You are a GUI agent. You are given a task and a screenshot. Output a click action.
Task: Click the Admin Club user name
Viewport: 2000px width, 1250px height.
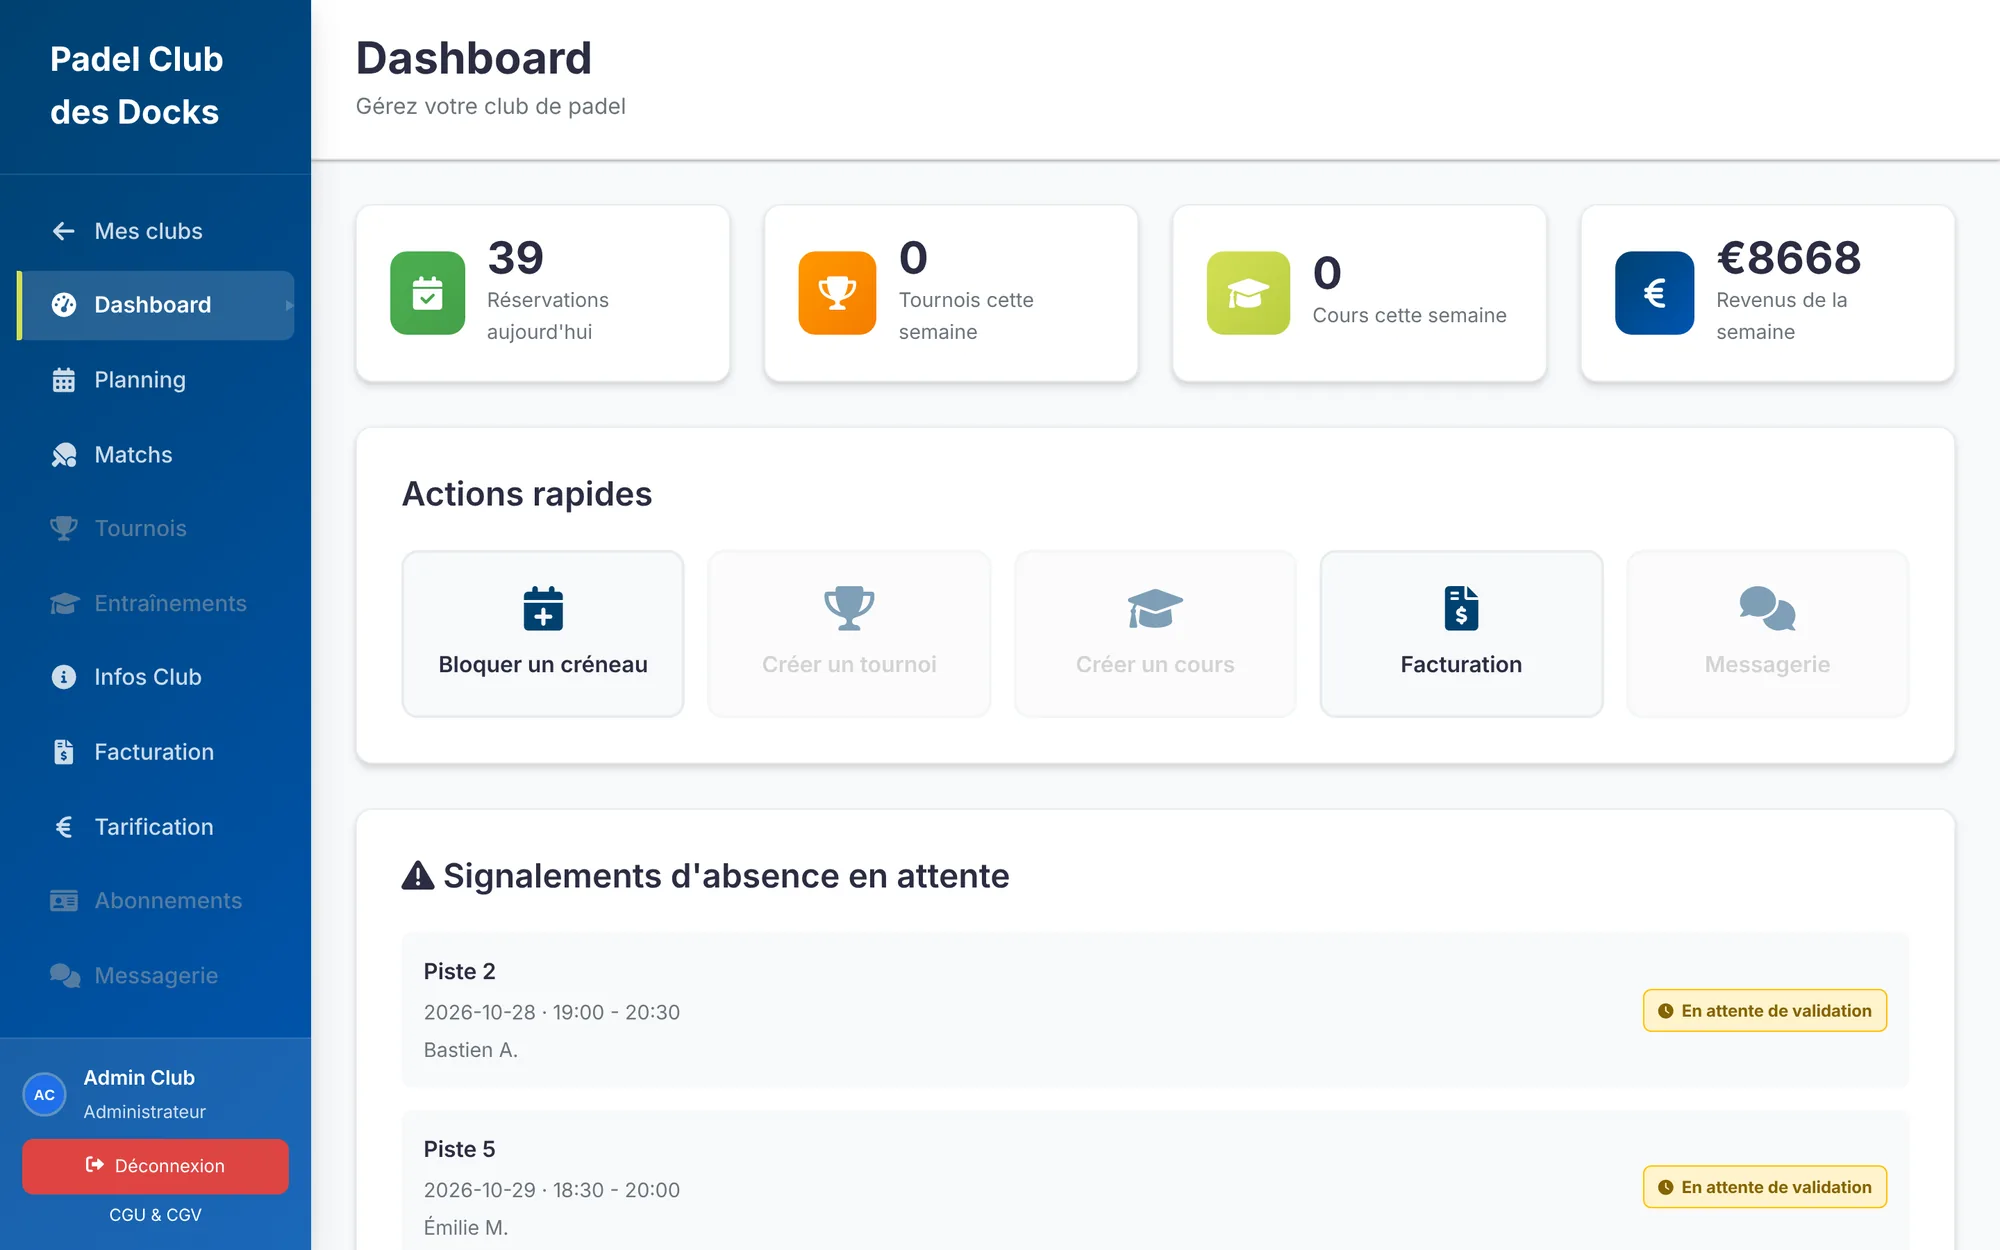[139, 1078]
